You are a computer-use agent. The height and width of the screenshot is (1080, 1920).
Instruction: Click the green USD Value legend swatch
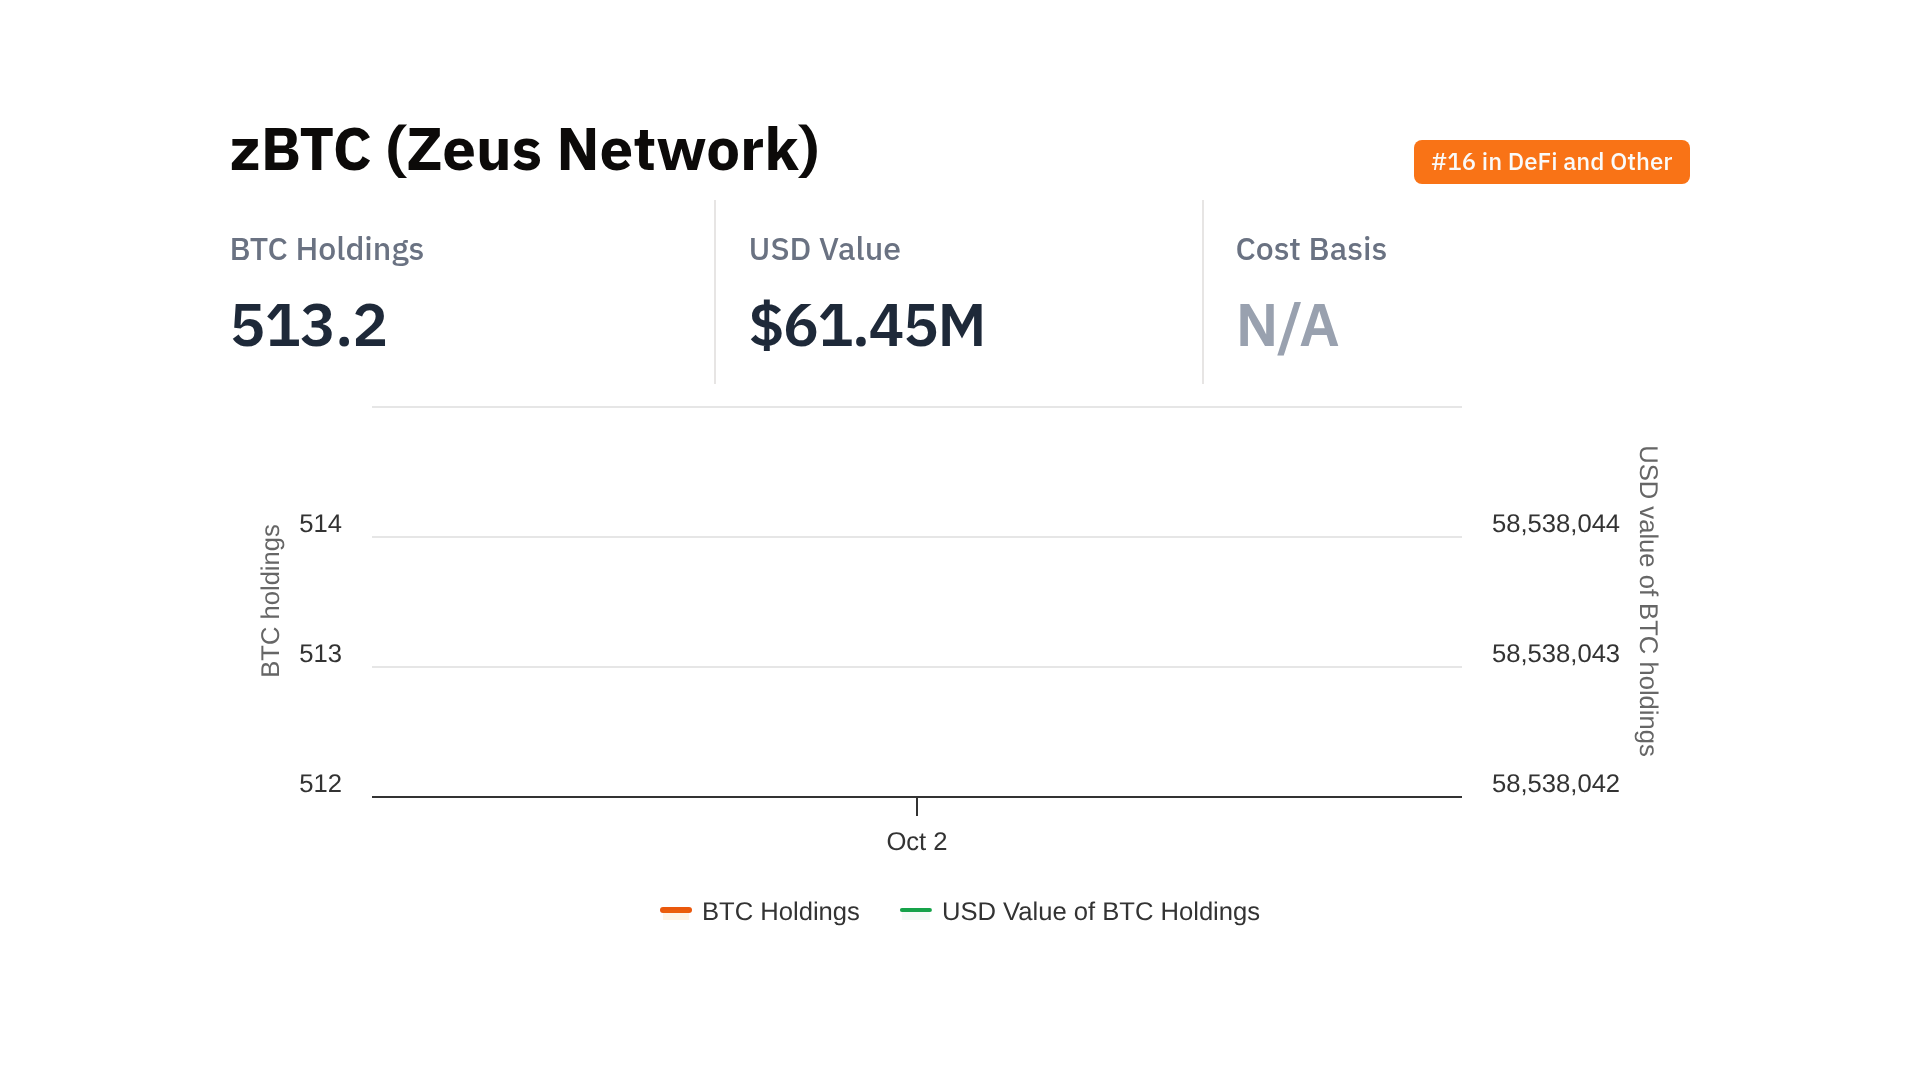pos(916,910)
